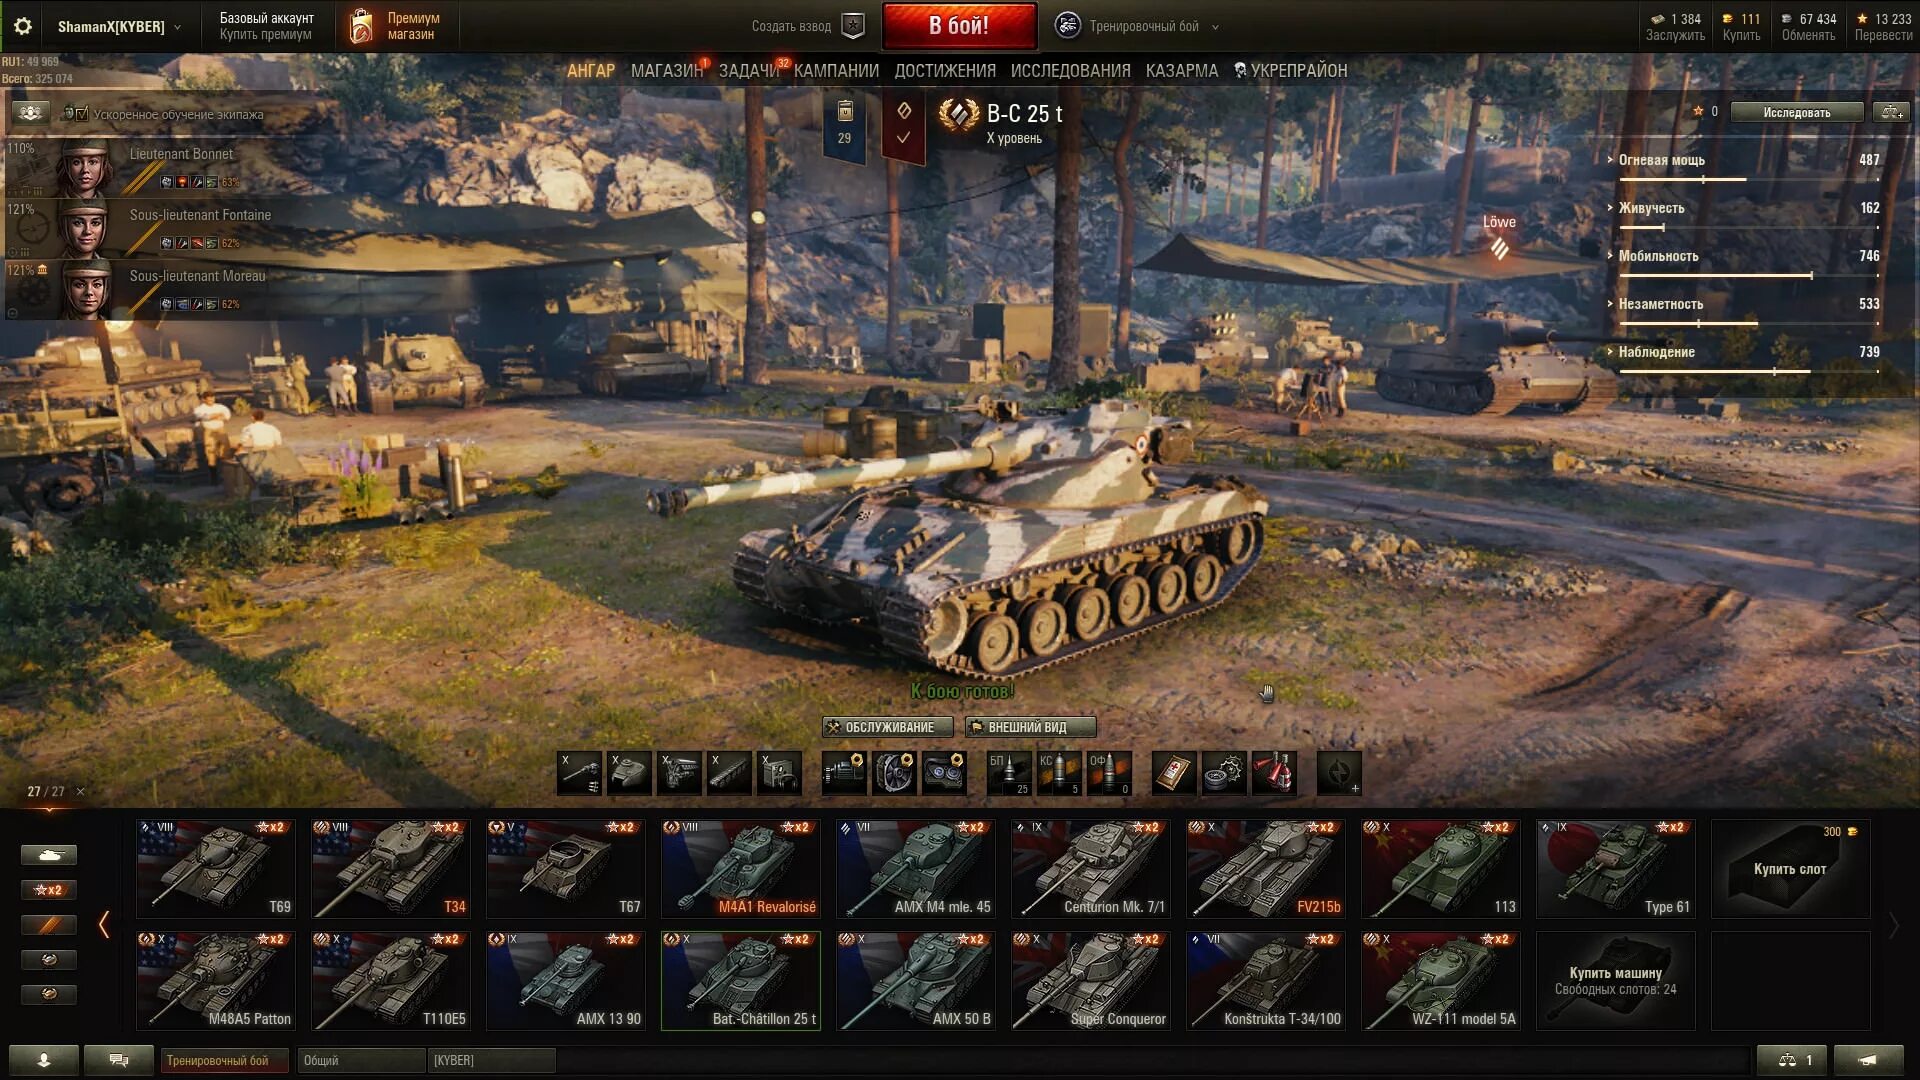Select the AMX 50 B tank thumbnail
The image size is (1920, 1080).
click(x=916, y=981)
